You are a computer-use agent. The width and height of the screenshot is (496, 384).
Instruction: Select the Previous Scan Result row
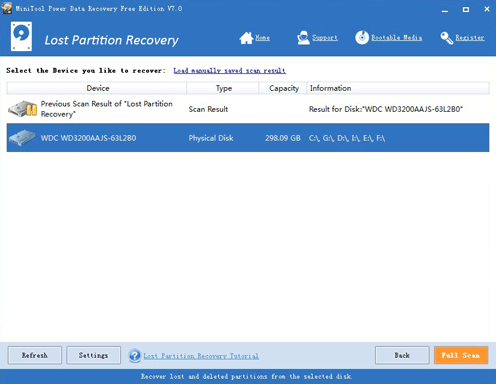(248, 109)
